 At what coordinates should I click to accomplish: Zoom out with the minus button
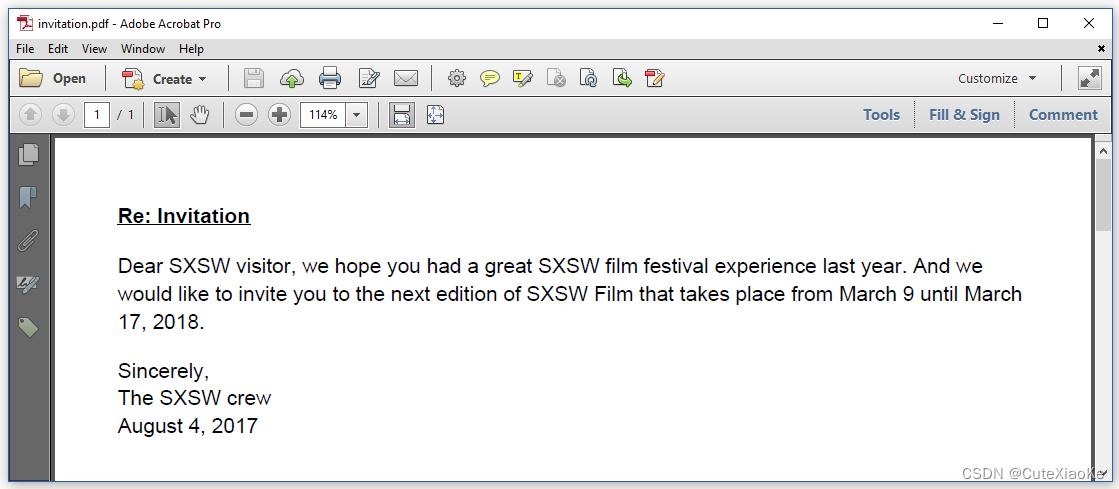[x=246, y=114]
